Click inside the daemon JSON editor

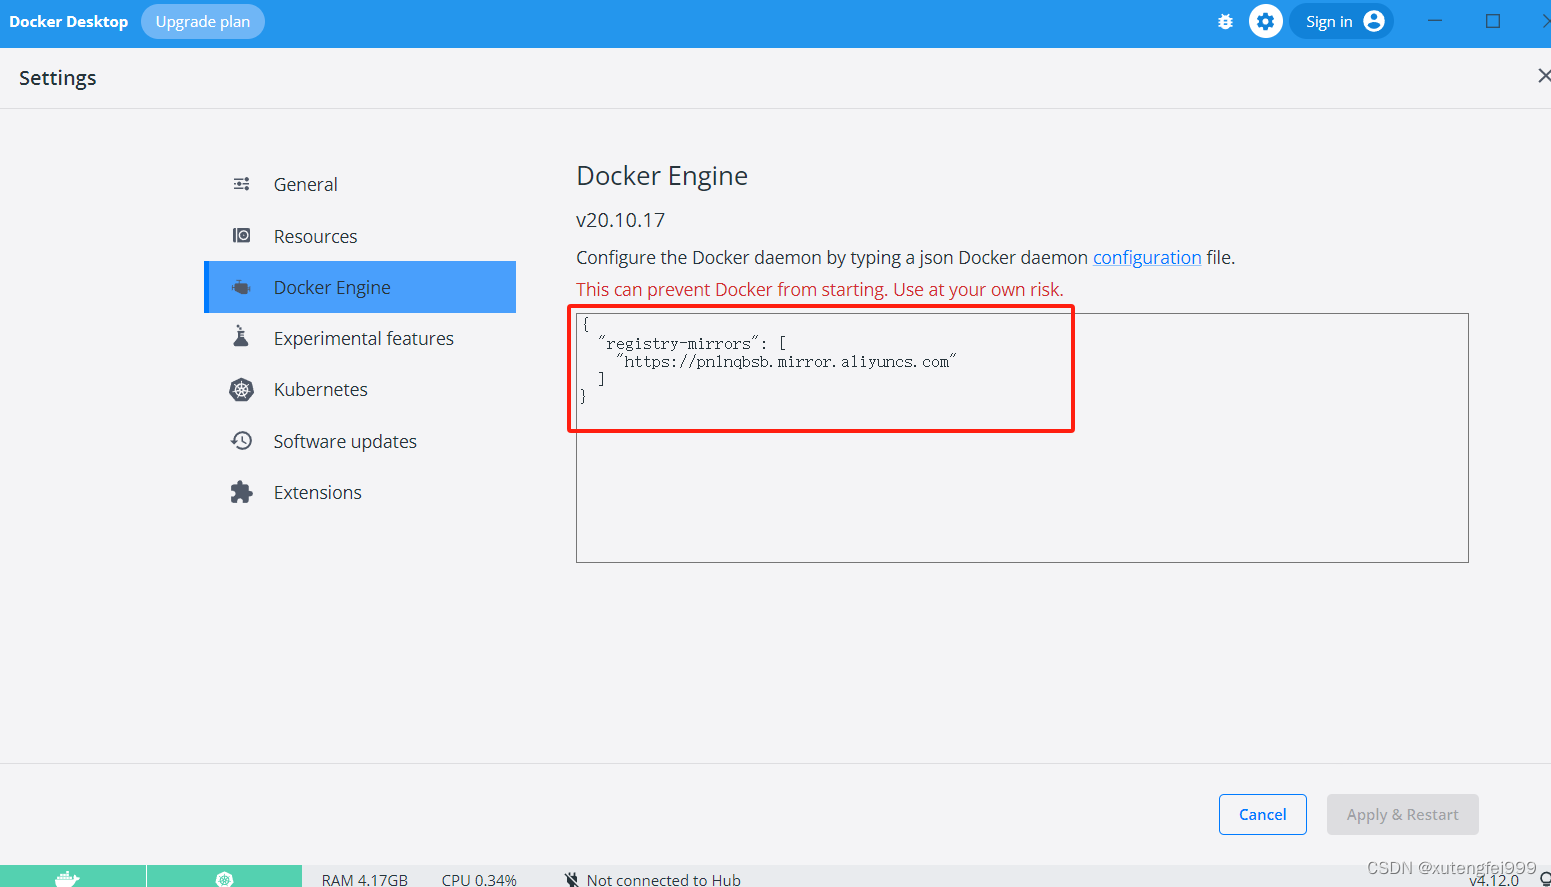click(1022, 438)
